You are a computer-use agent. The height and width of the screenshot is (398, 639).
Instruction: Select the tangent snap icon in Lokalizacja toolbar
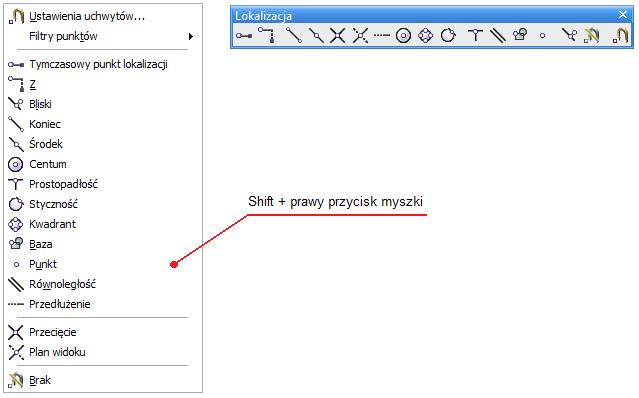coord(448,35)
